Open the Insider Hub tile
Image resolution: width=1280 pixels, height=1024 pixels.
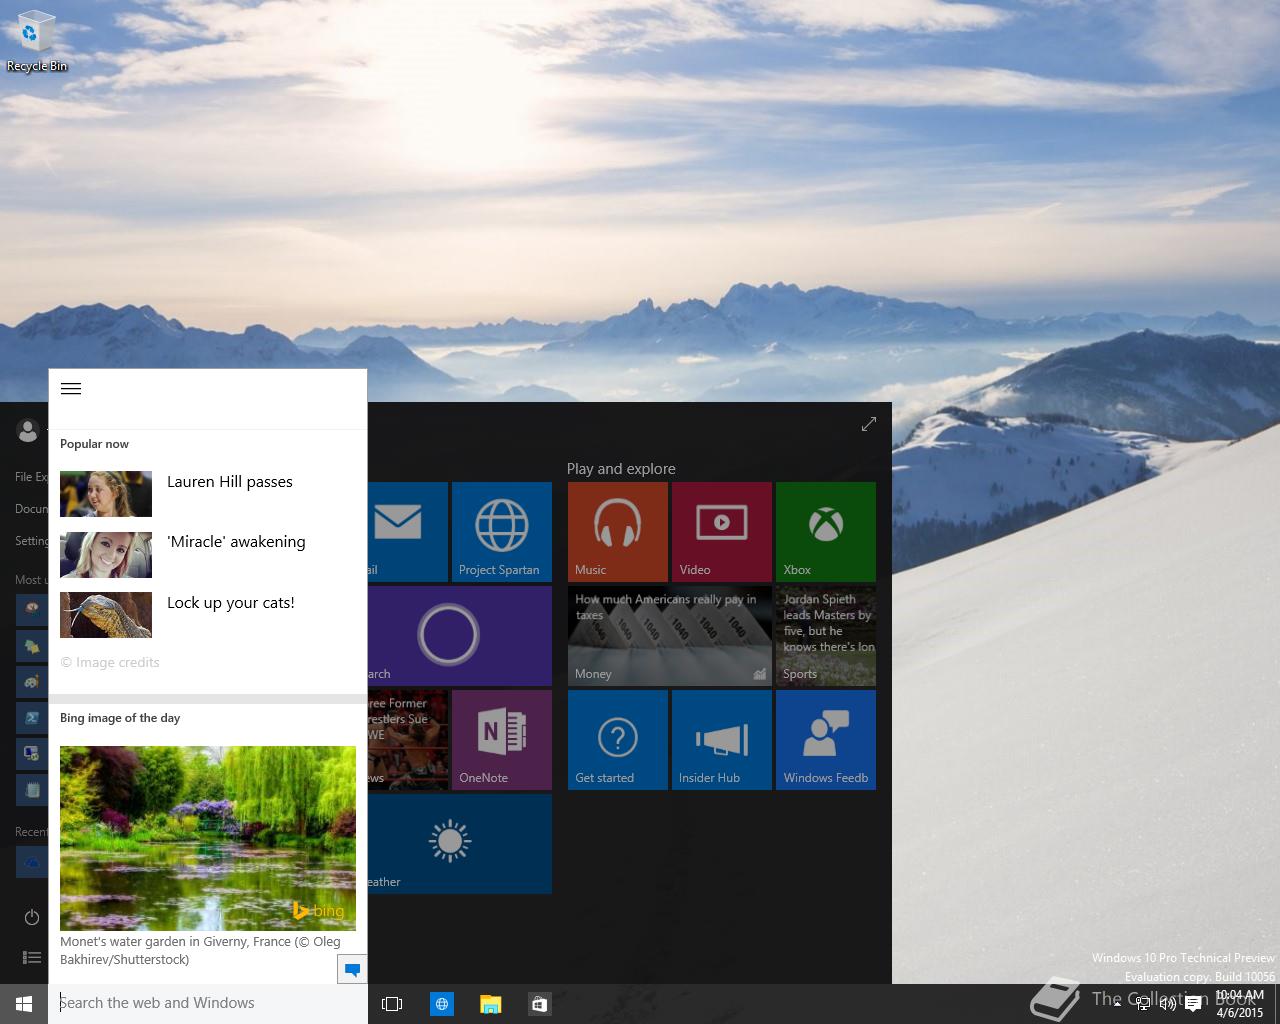tap(722, 740)
